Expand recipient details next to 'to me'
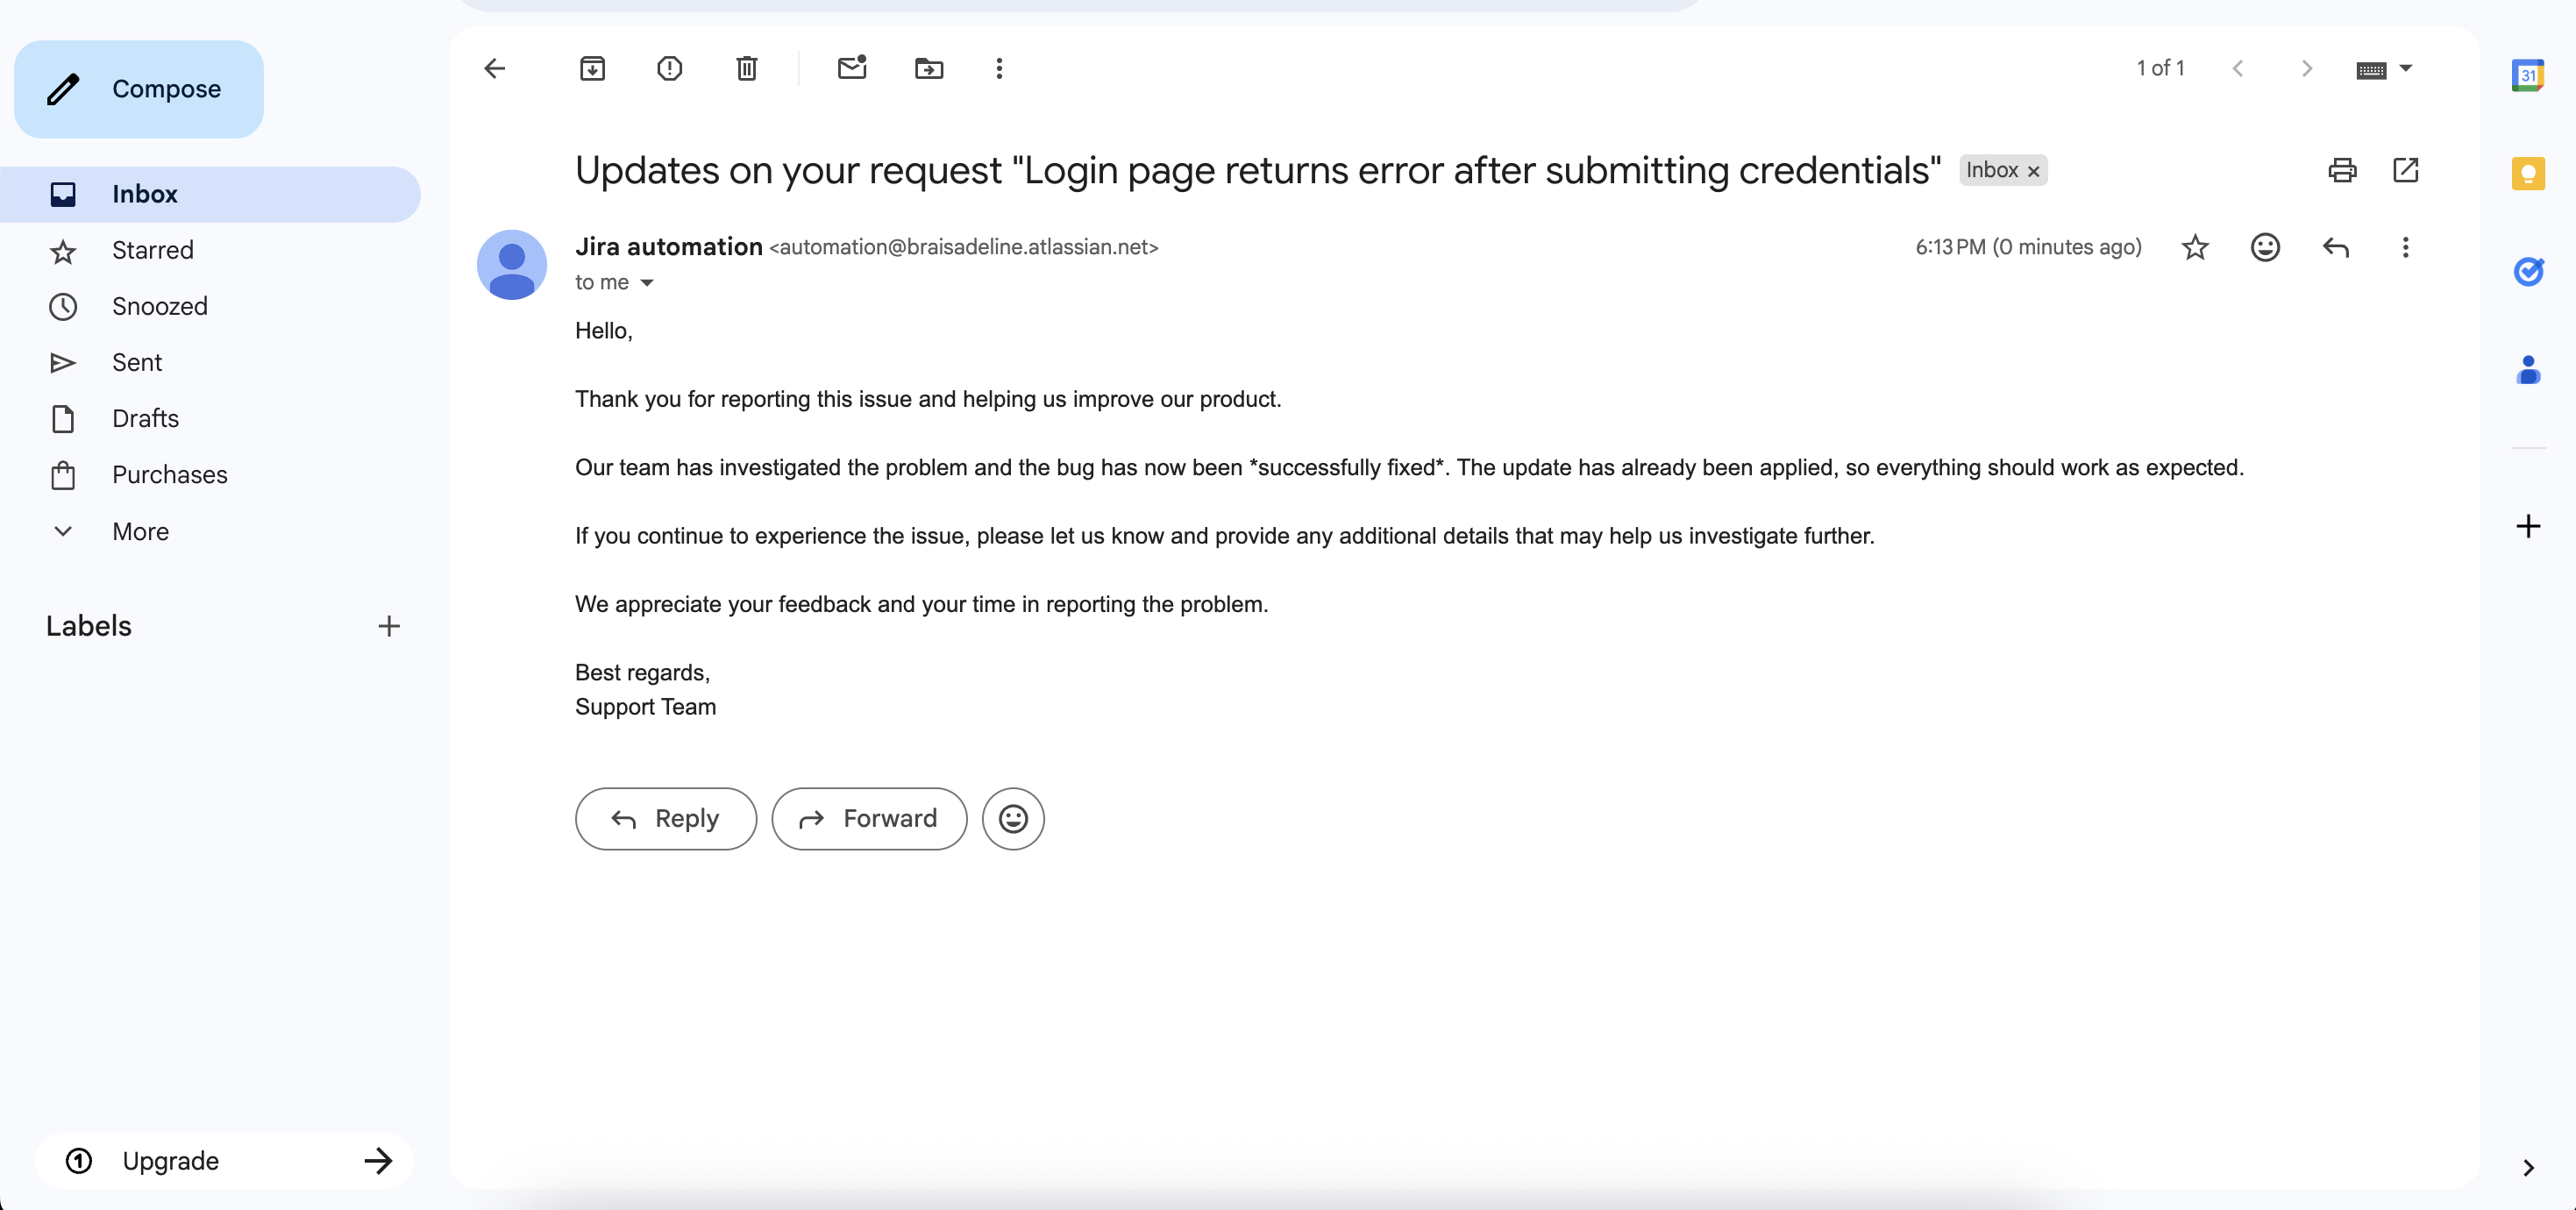The width and height of the screenshot is (2576, 1210). pos(647,283)
